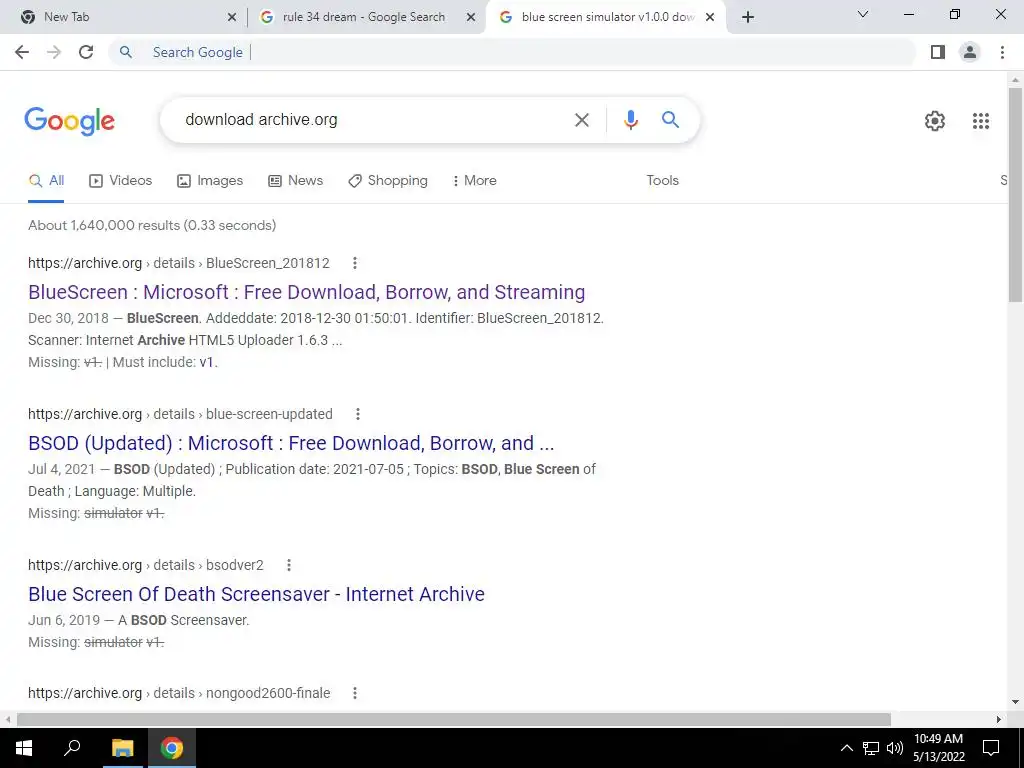This screenshot has width=1024, height=768.
Task: Switch to Shopping results
Action: coord(388,180)
